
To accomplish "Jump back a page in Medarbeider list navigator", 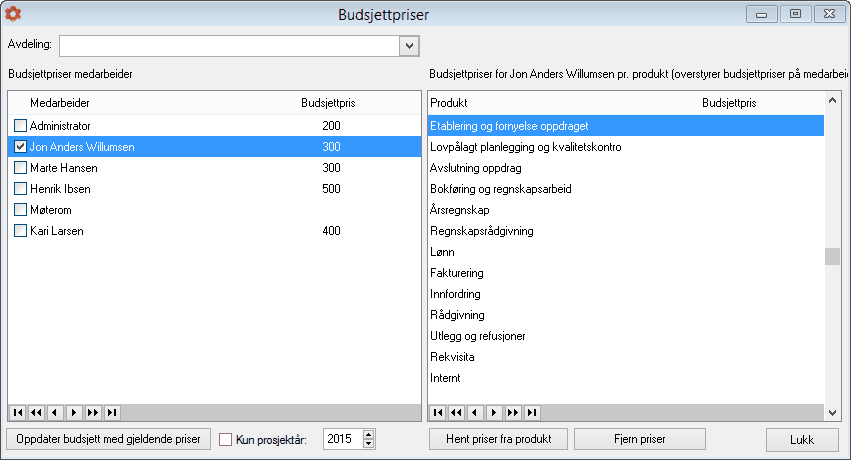I will (36, 413).
